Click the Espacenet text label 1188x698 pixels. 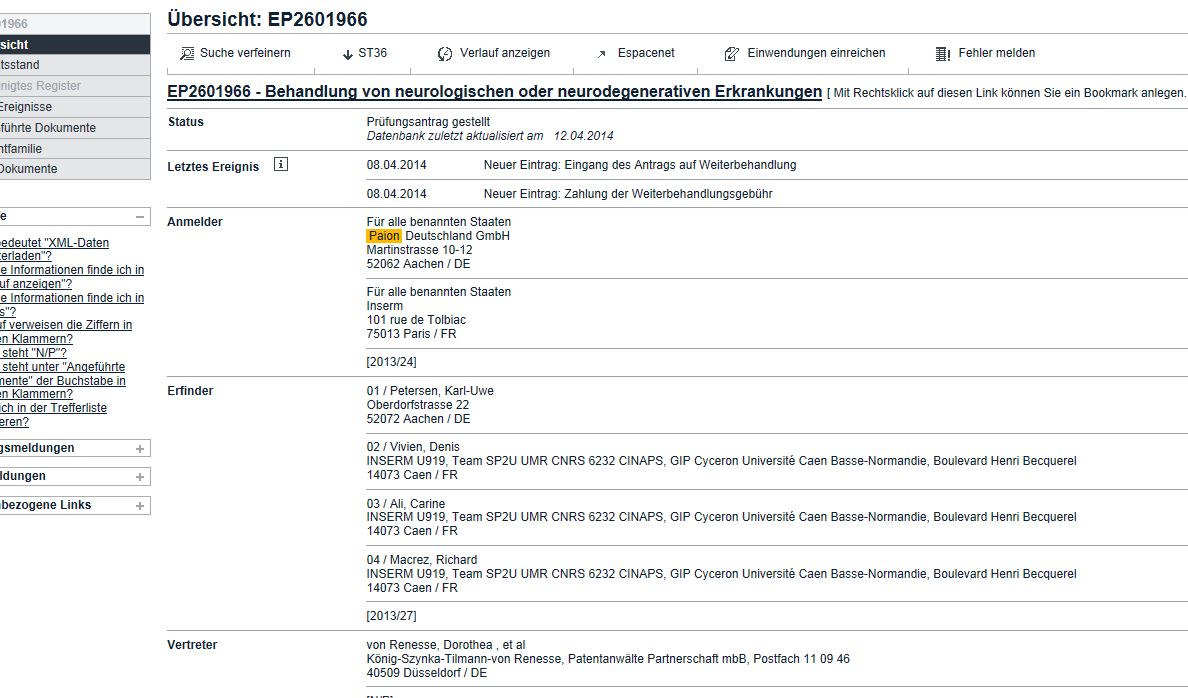[x=646, y=53]
